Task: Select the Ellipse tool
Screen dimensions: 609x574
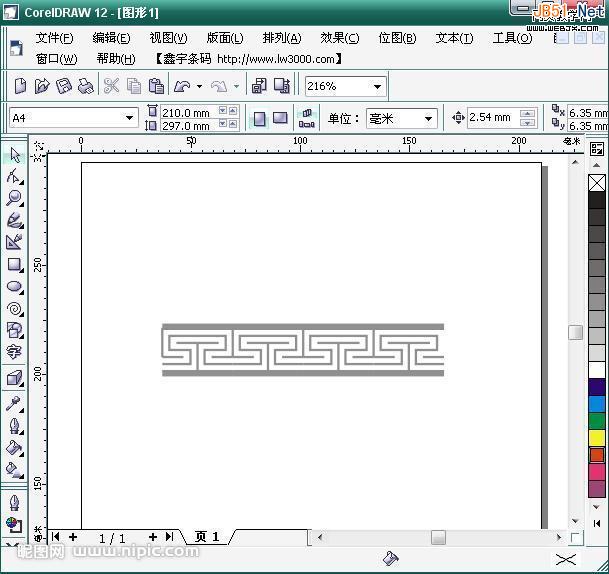Action: point(15,287)
